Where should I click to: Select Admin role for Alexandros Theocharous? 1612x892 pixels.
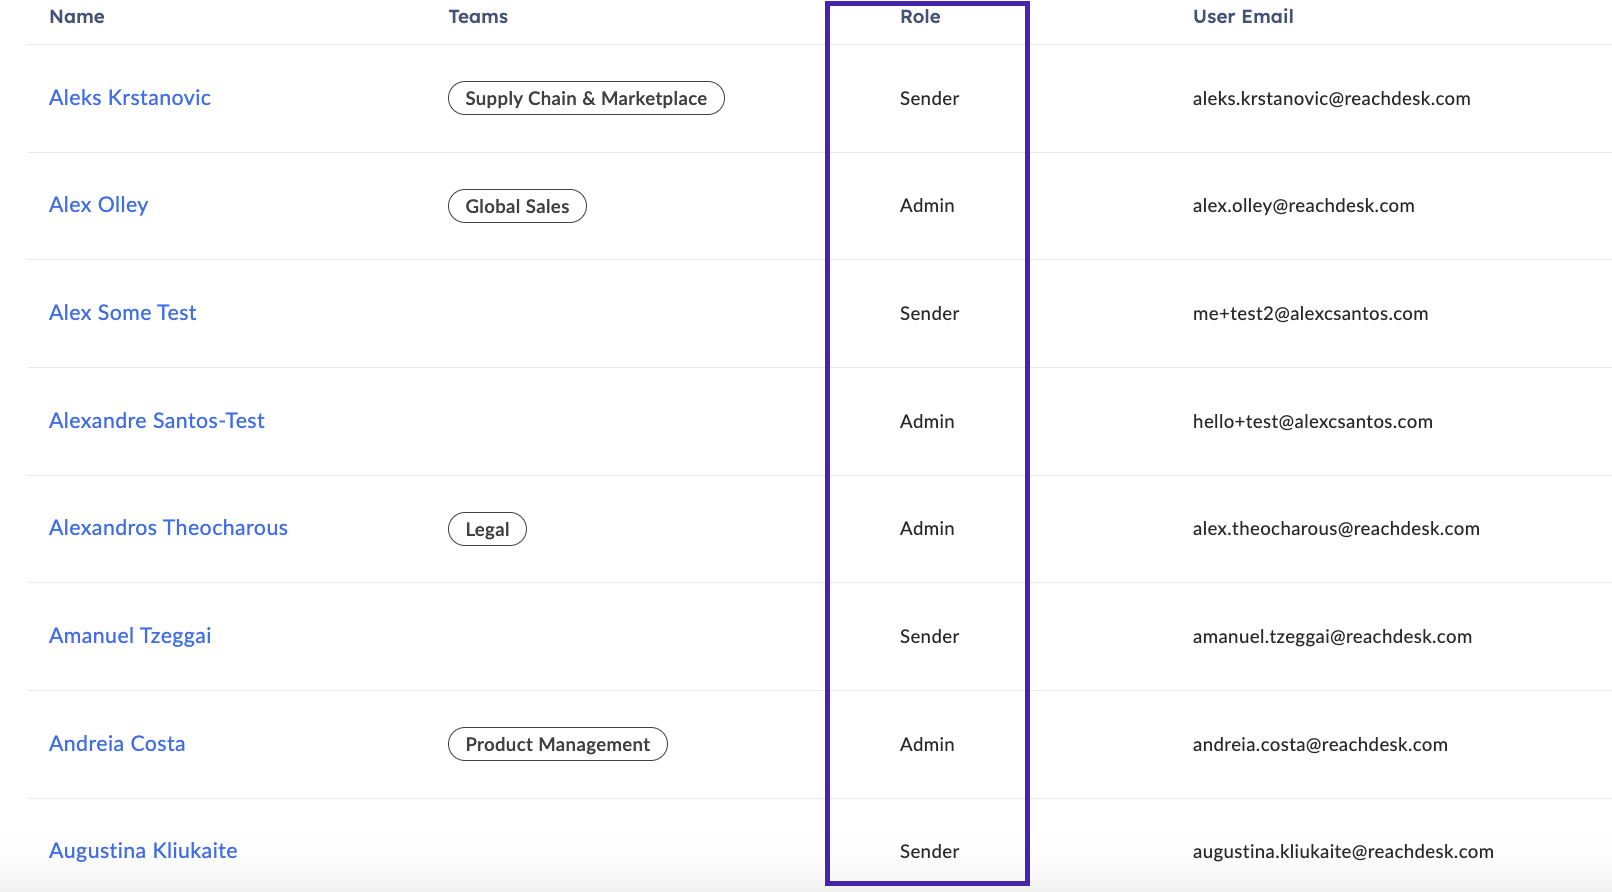(927, 529)
